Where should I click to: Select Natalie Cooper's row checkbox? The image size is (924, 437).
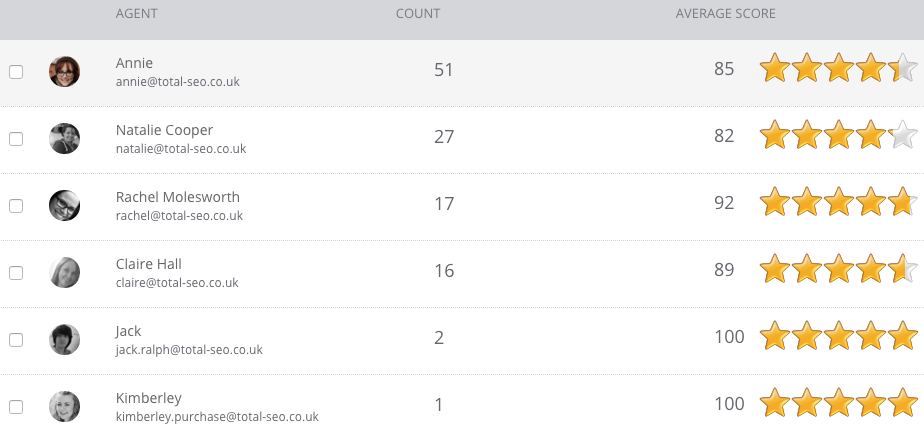(16, 139)
